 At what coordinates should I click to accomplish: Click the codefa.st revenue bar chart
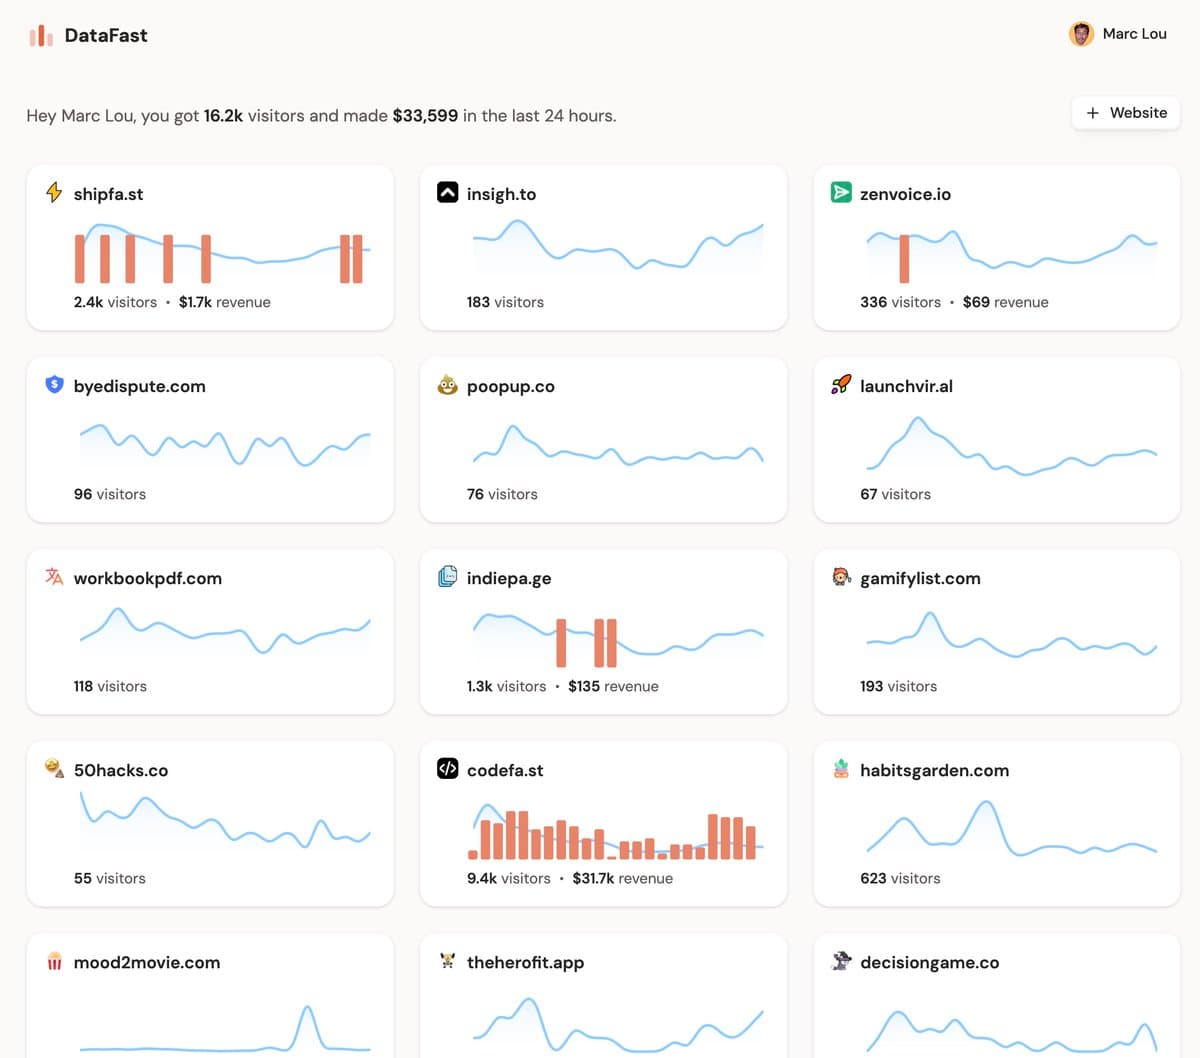click(x=612, y=836)
